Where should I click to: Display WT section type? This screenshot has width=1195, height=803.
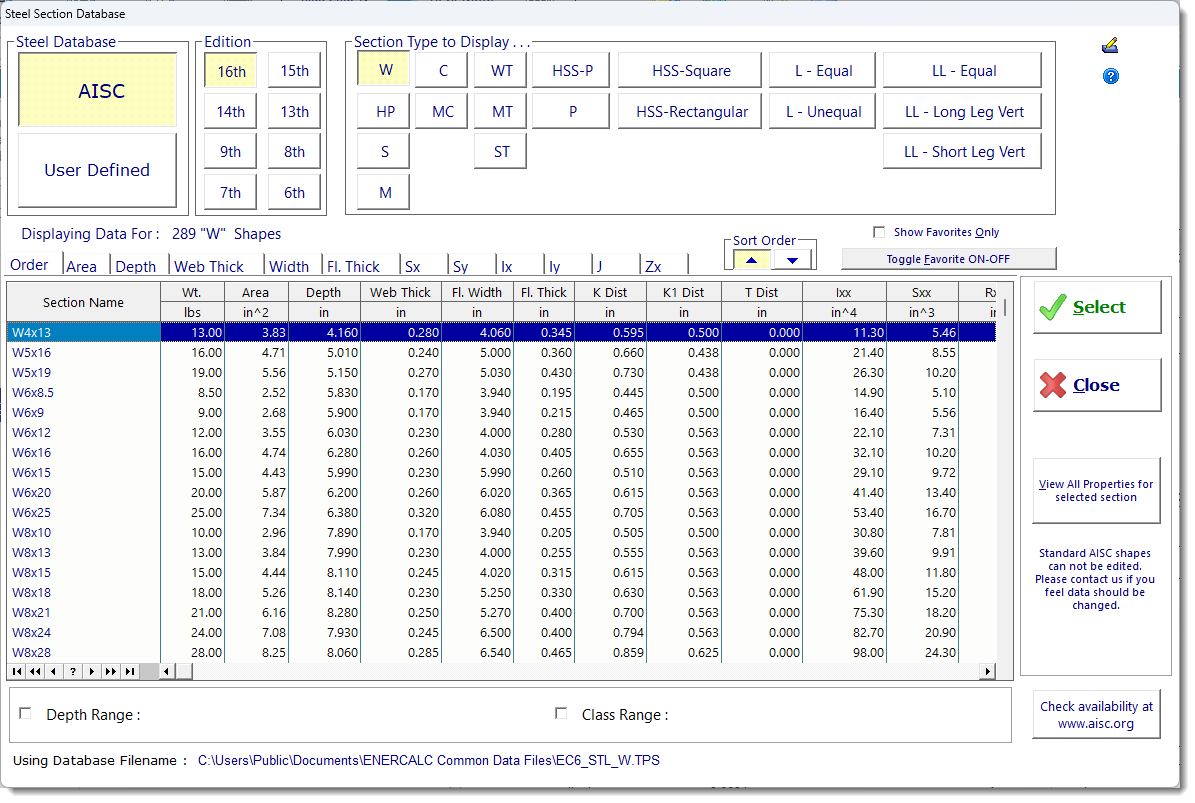click(x=501, y=71)
